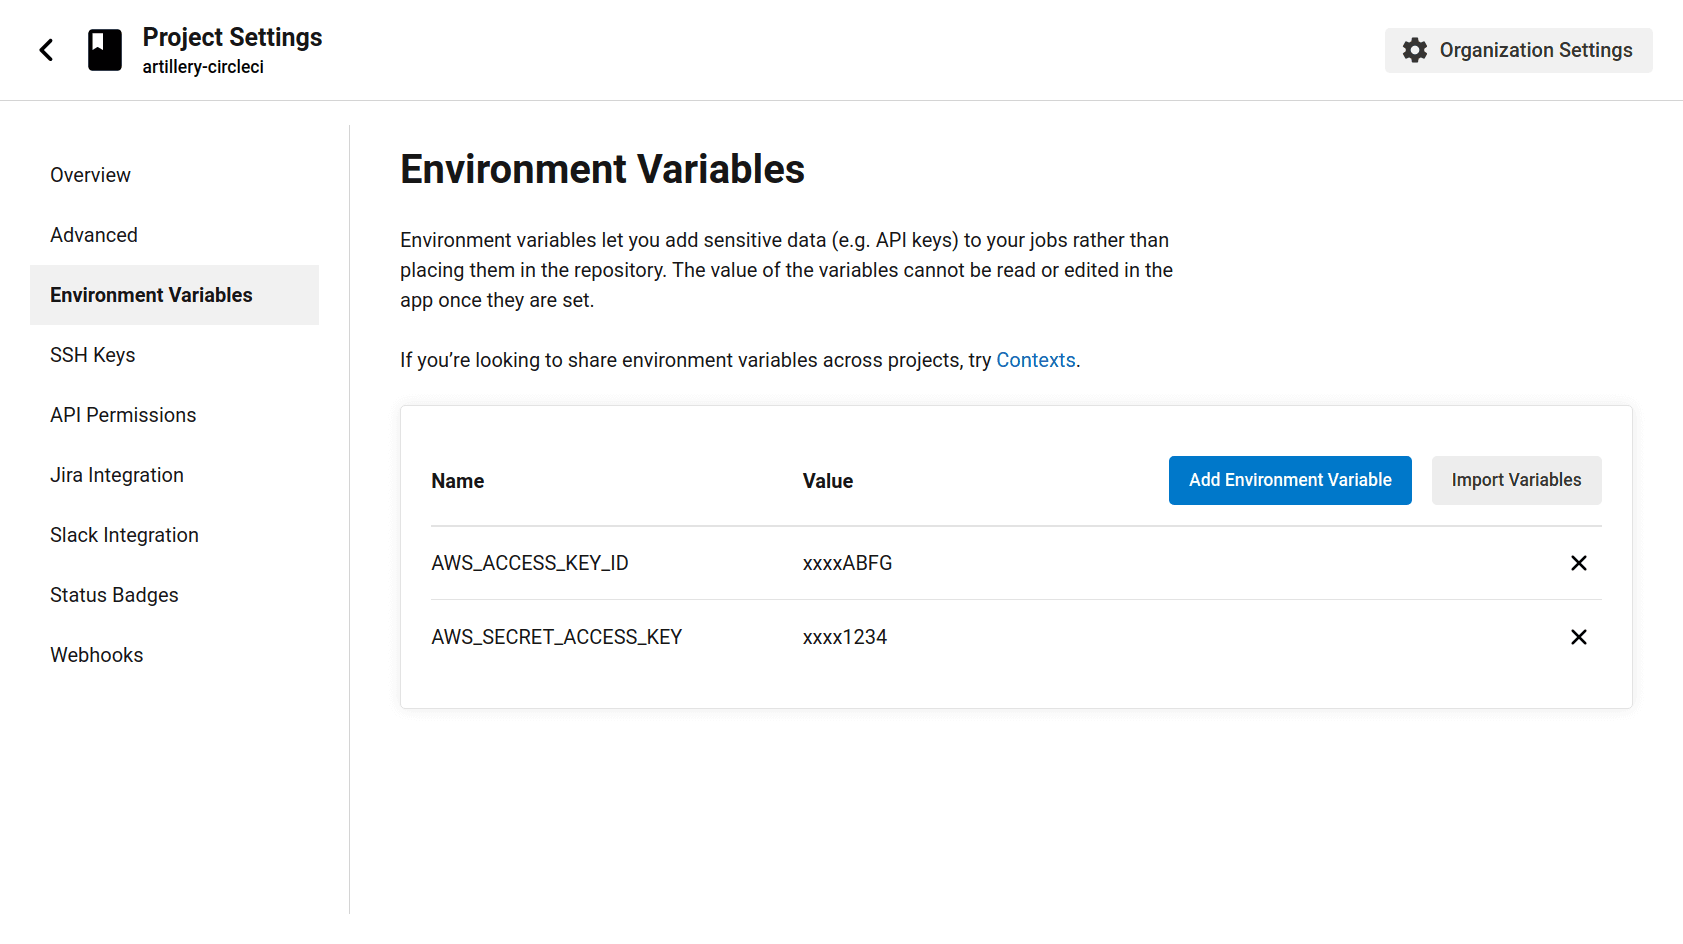Click the Import Variables button
1683x944 pixels.
pos(1516,480)
